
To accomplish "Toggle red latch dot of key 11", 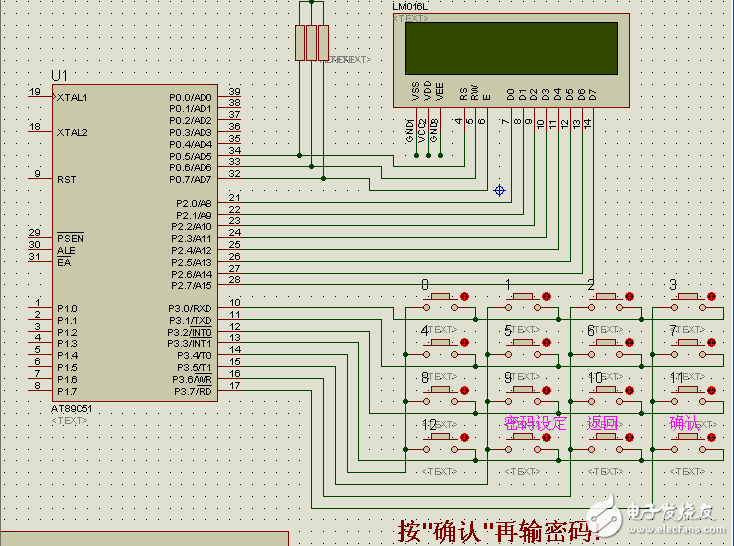I will tap(712, 390).
